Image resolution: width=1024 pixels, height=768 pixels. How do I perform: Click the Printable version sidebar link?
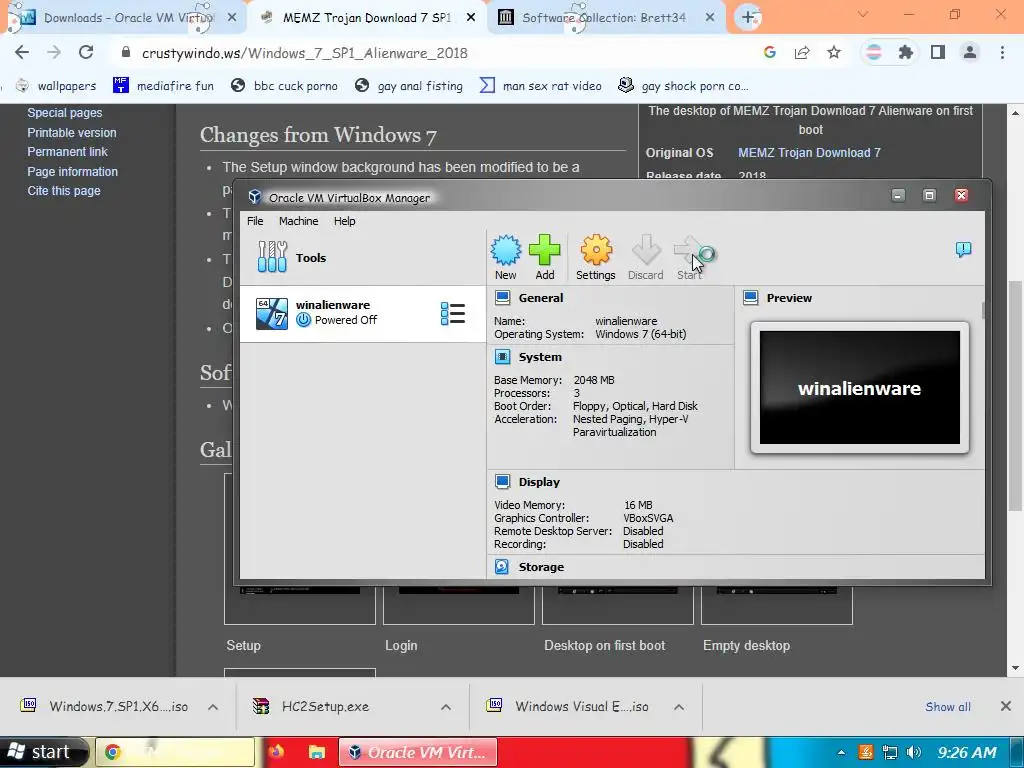click(72, 133)
